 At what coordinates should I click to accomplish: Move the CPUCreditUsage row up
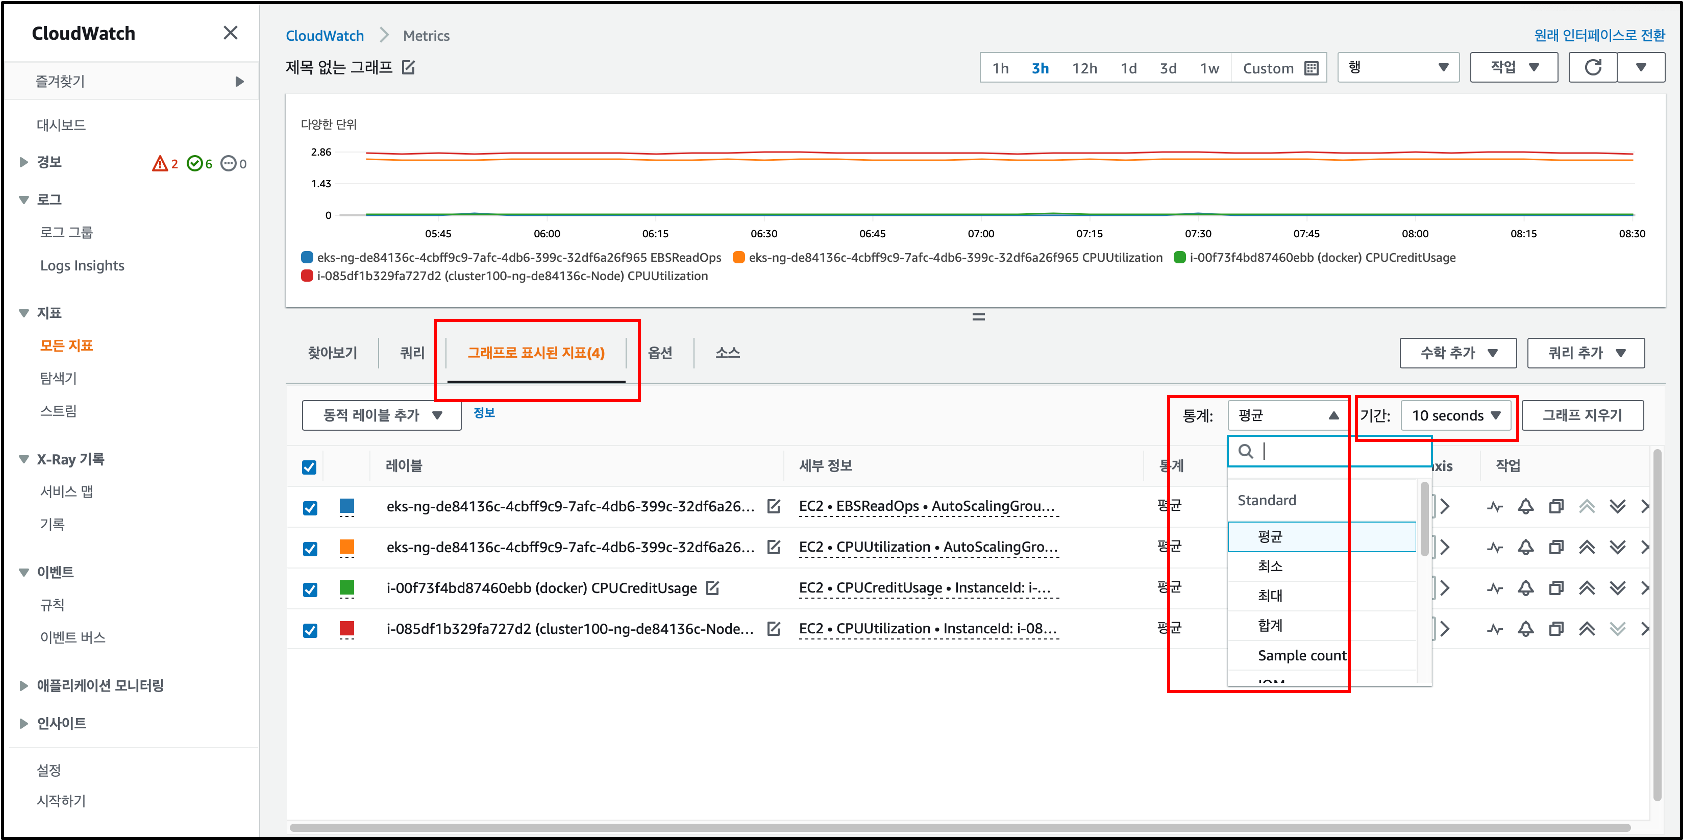[1587, 589]
